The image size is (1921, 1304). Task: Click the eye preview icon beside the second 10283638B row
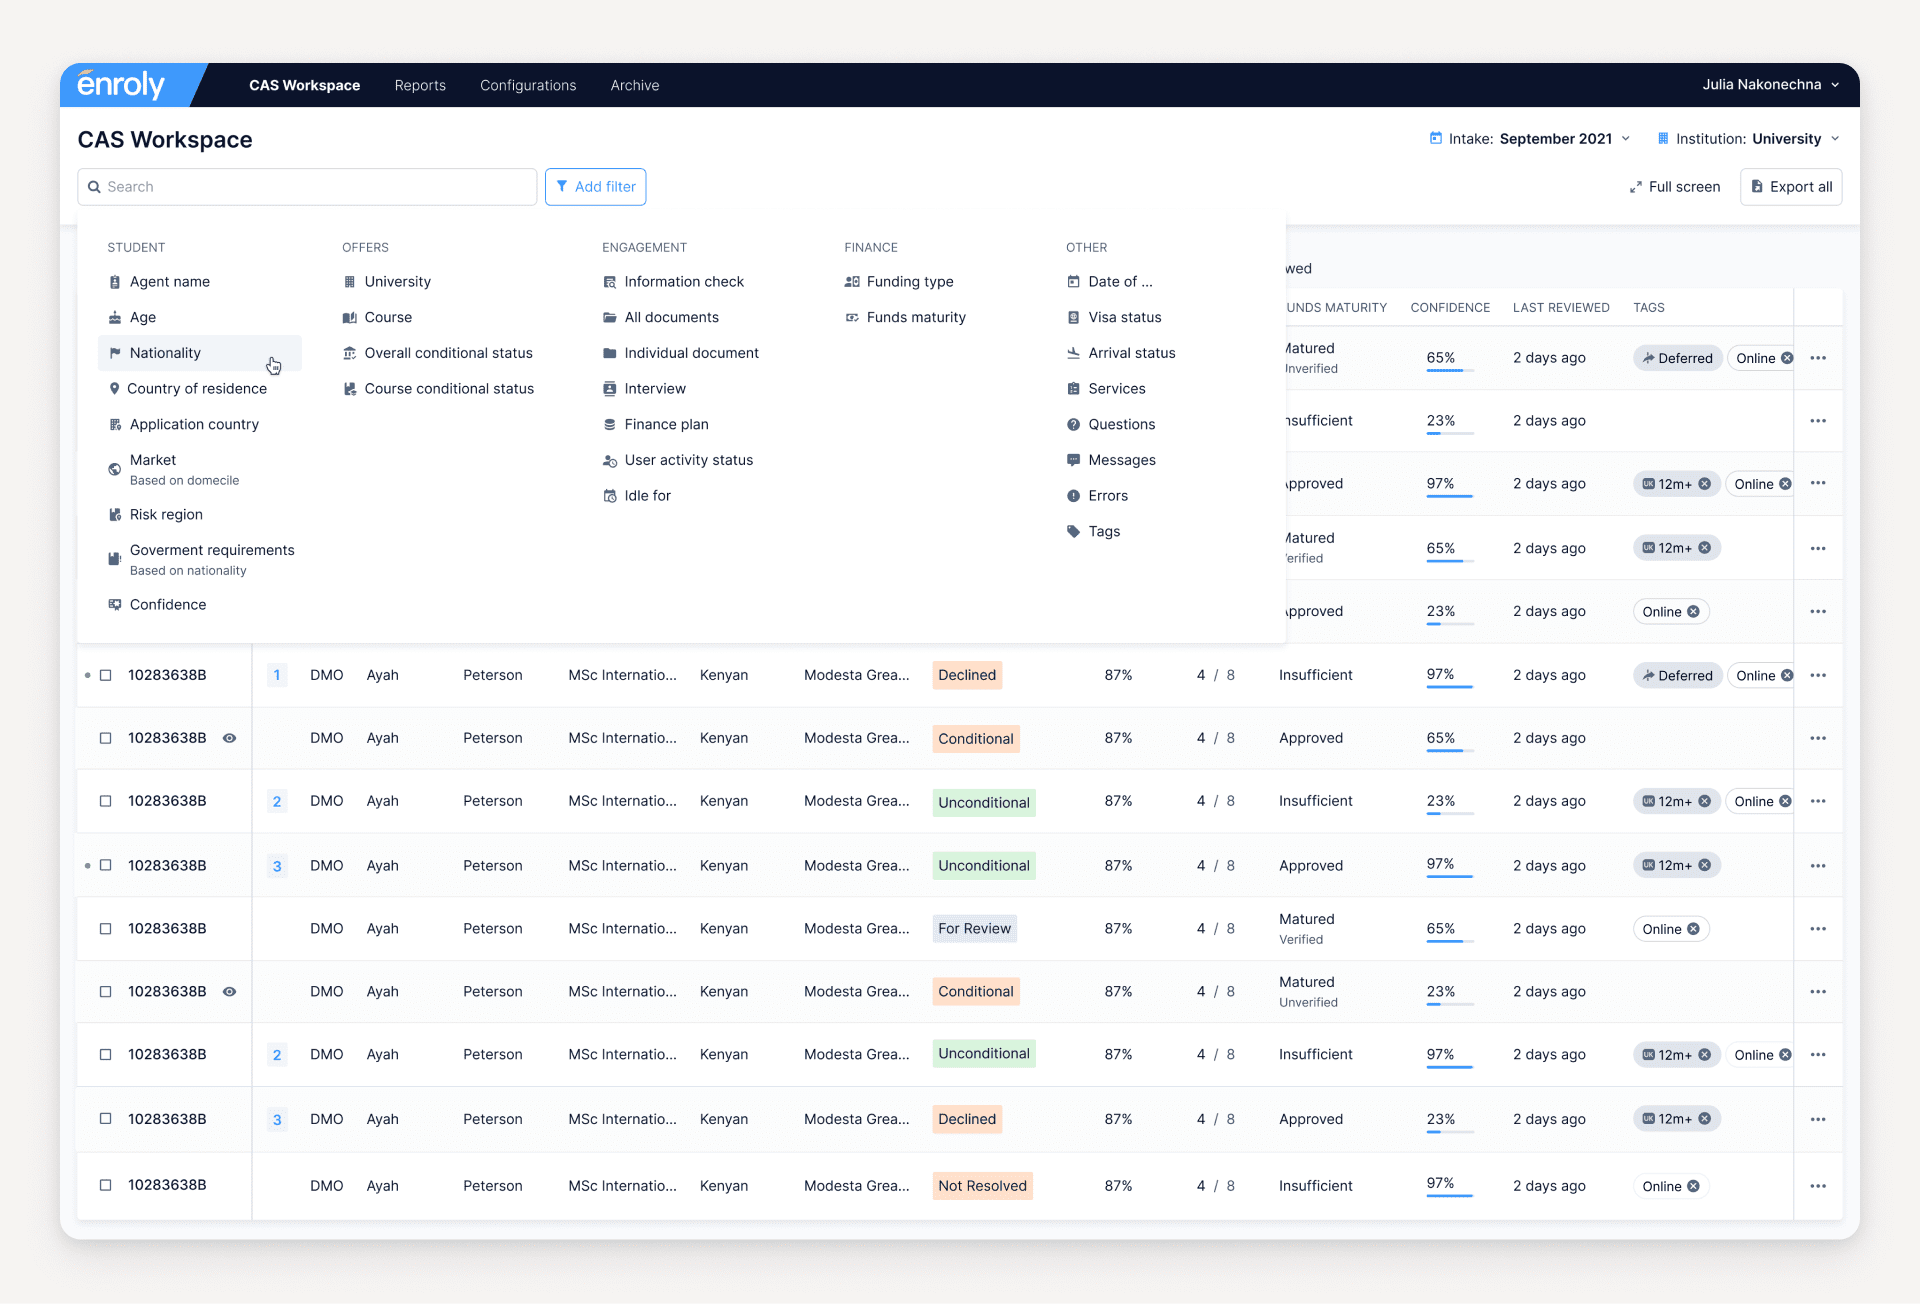229,738
